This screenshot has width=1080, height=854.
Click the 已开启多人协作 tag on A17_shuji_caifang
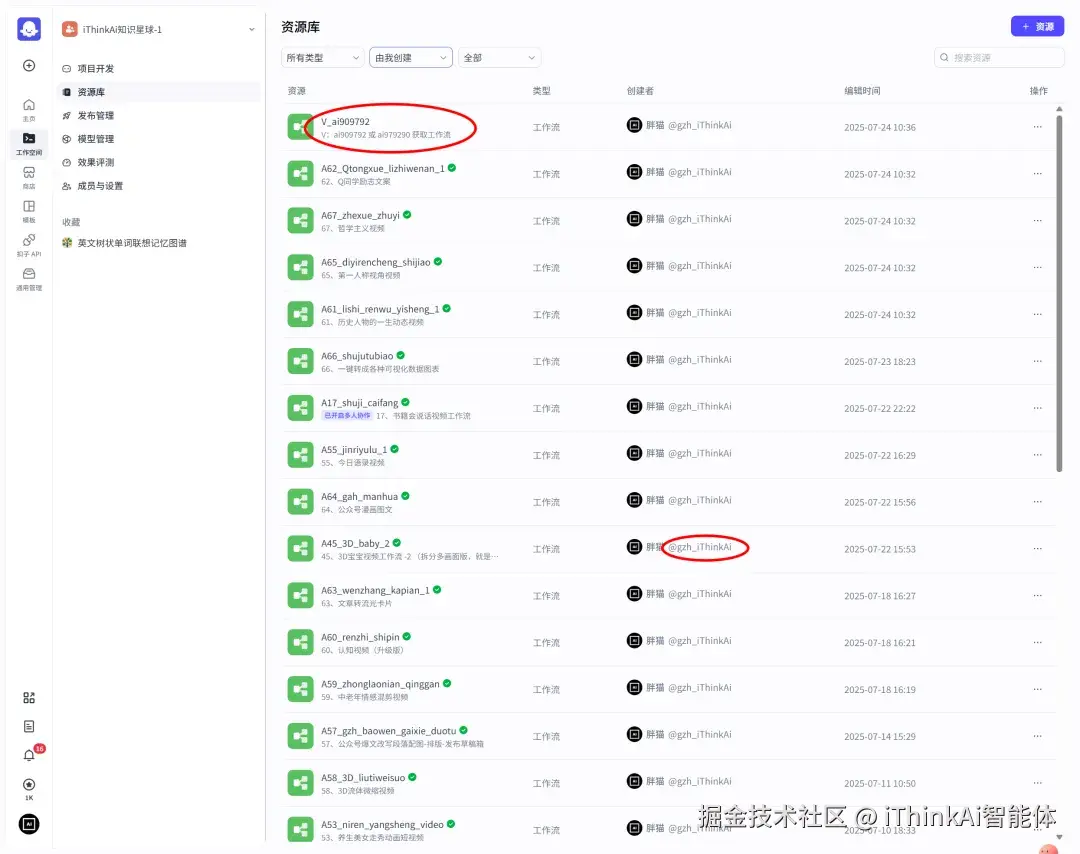click(347, 415)
